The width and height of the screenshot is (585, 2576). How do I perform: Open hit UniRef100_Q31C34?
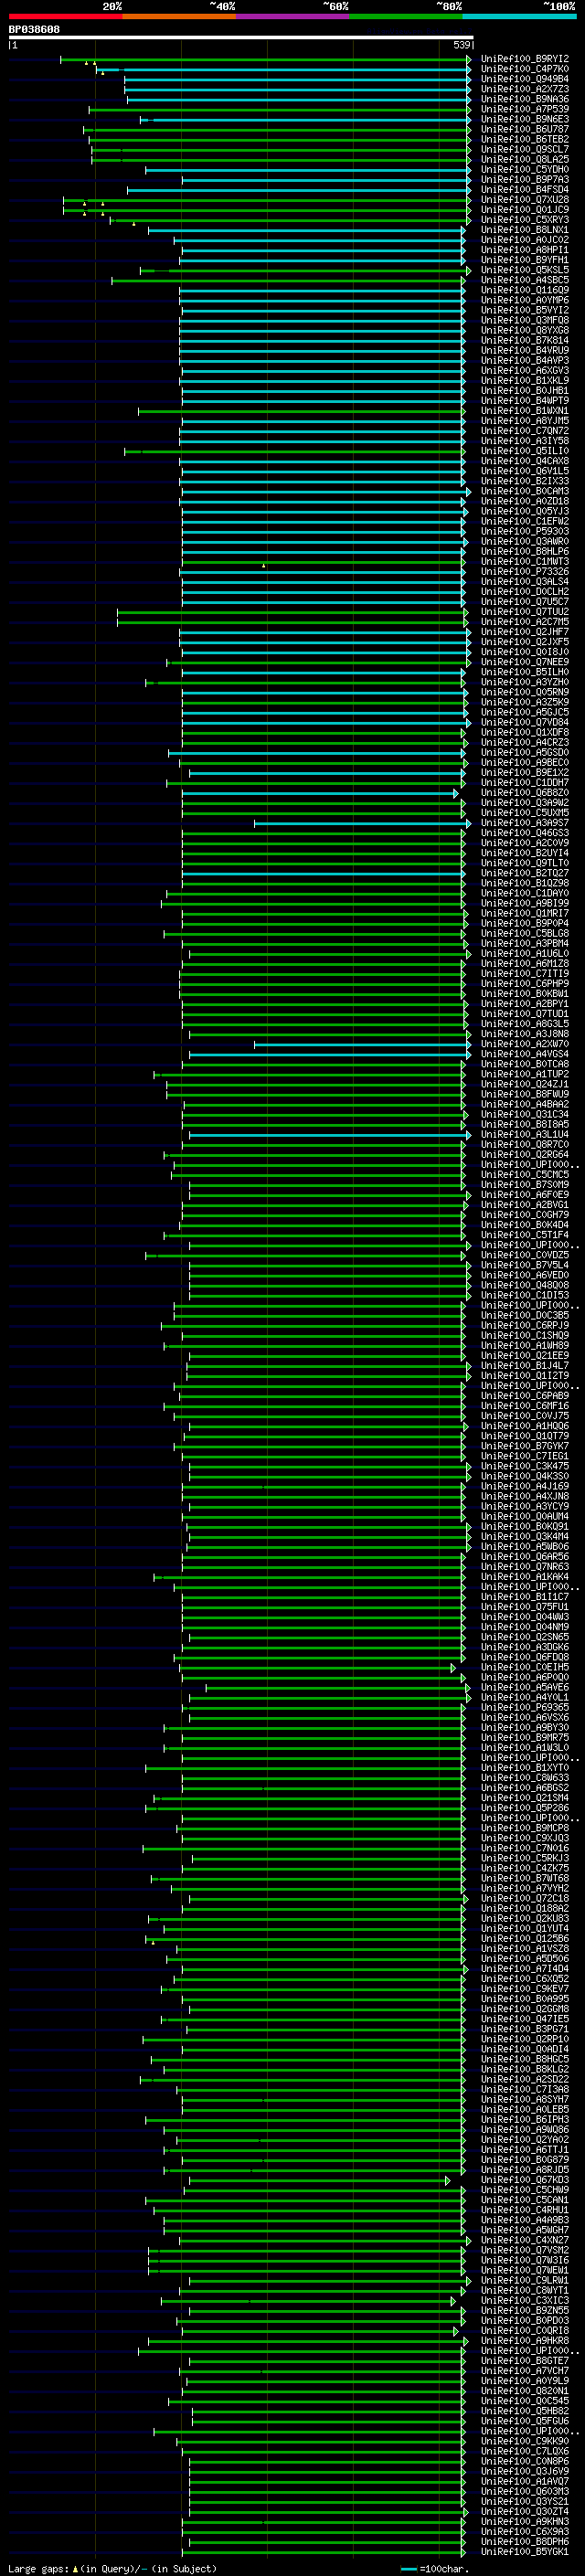525,1114
